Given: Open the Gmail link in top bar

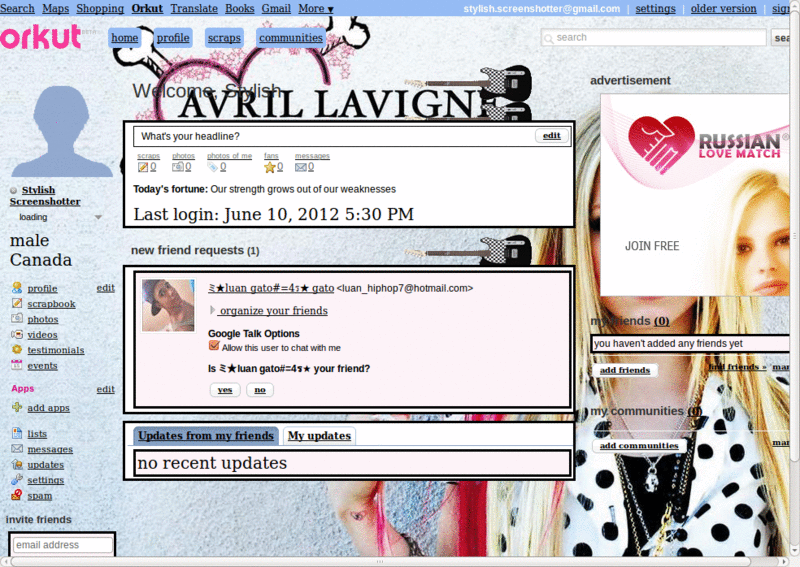Looking at the screenshot, I should coord(276,9).
